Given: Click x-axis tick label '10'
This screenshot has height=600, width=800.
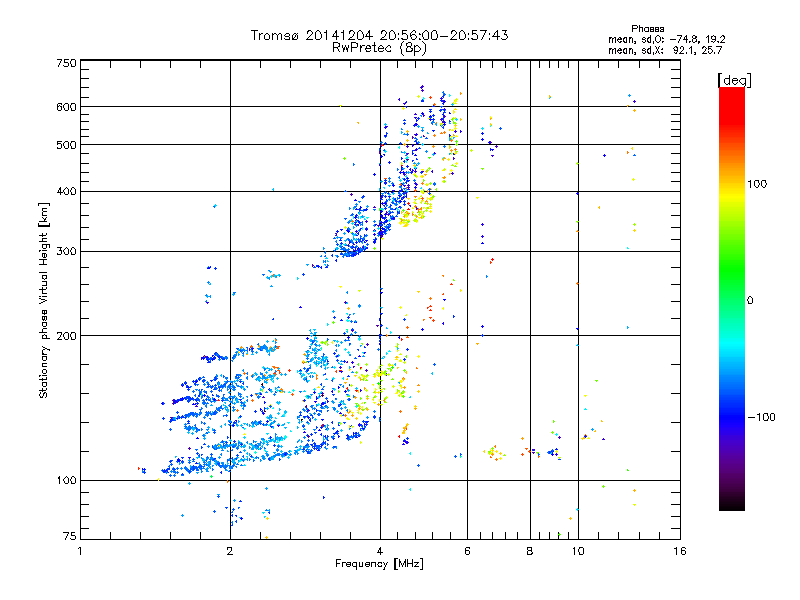Looking at the screenshot, I should click(578, 551).
